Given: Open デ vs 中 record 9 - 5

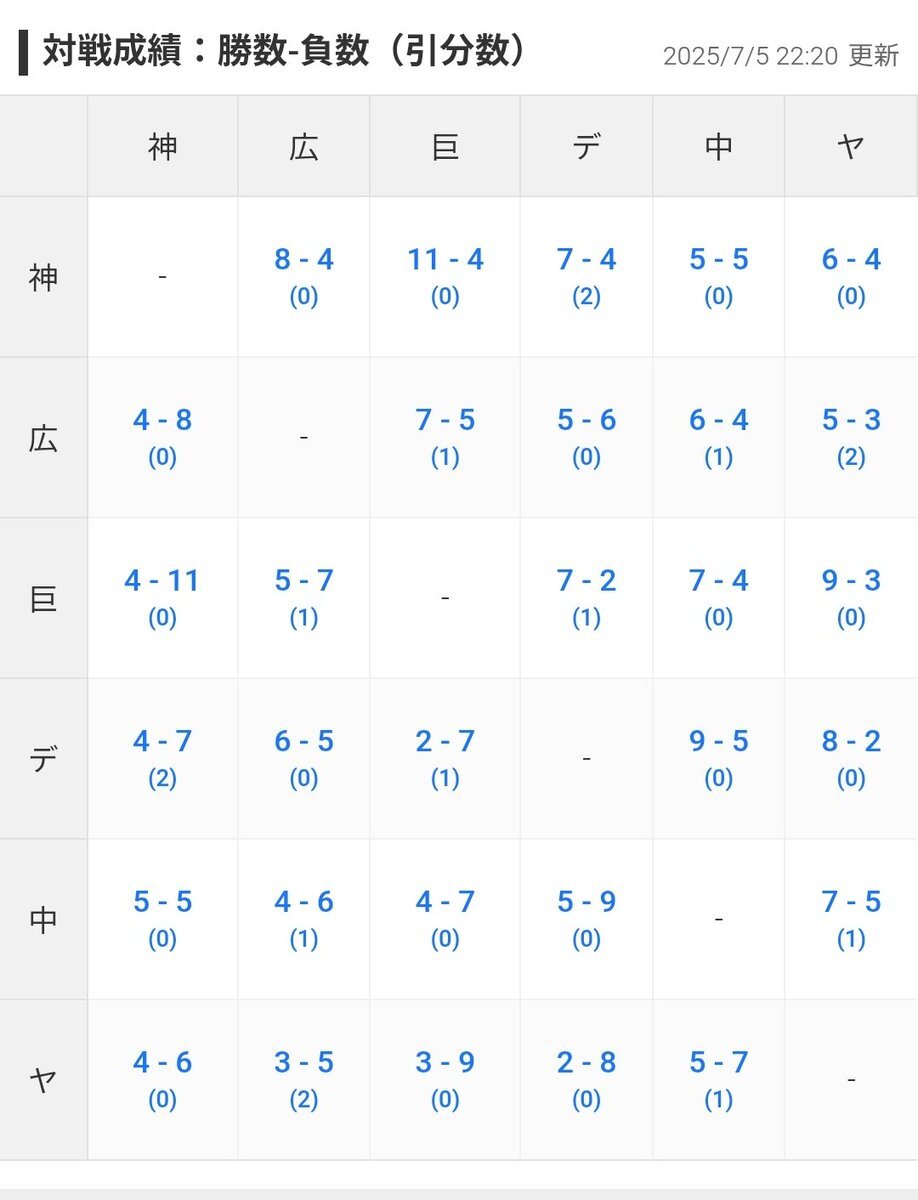Looking at the screenshot, I should pyautogui.click(x=719, y=742).
